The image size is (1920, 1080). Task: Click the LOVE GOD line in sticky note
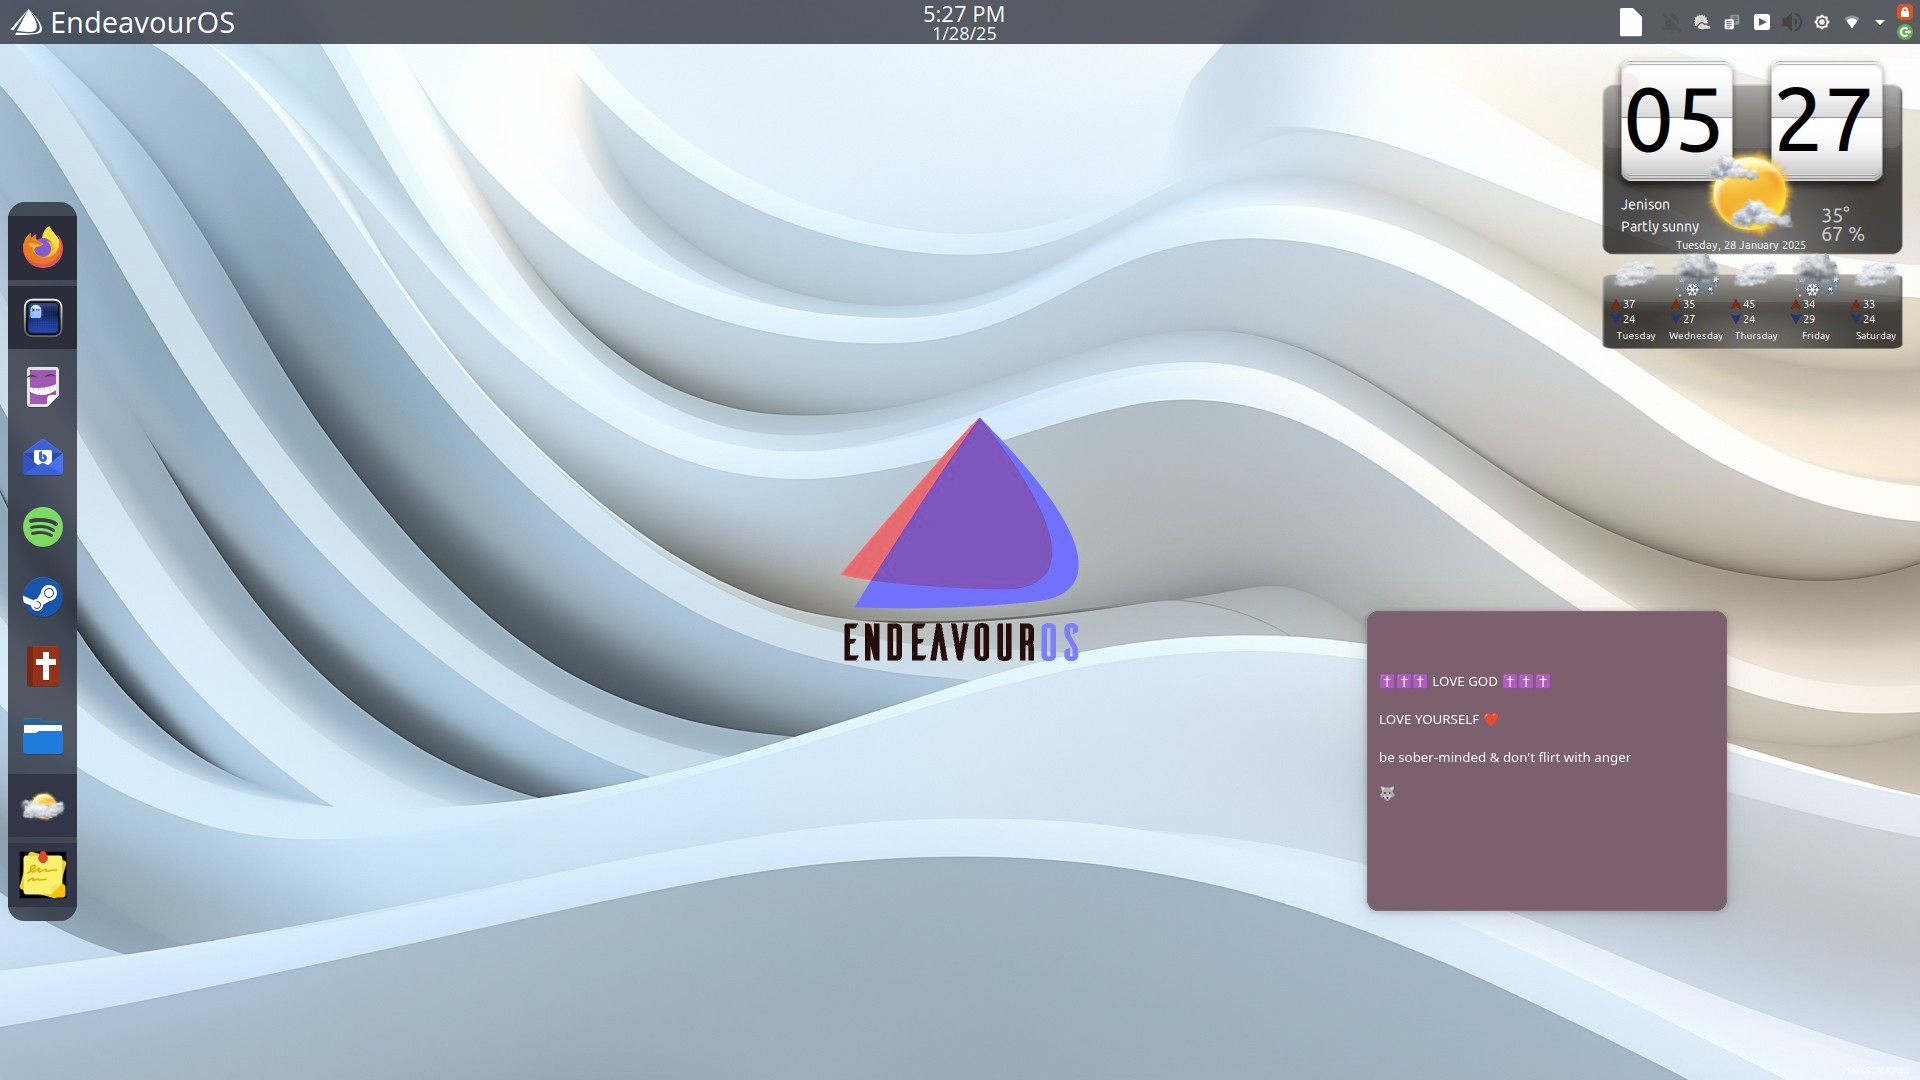pyautogui.click(x=1464, y=681)
